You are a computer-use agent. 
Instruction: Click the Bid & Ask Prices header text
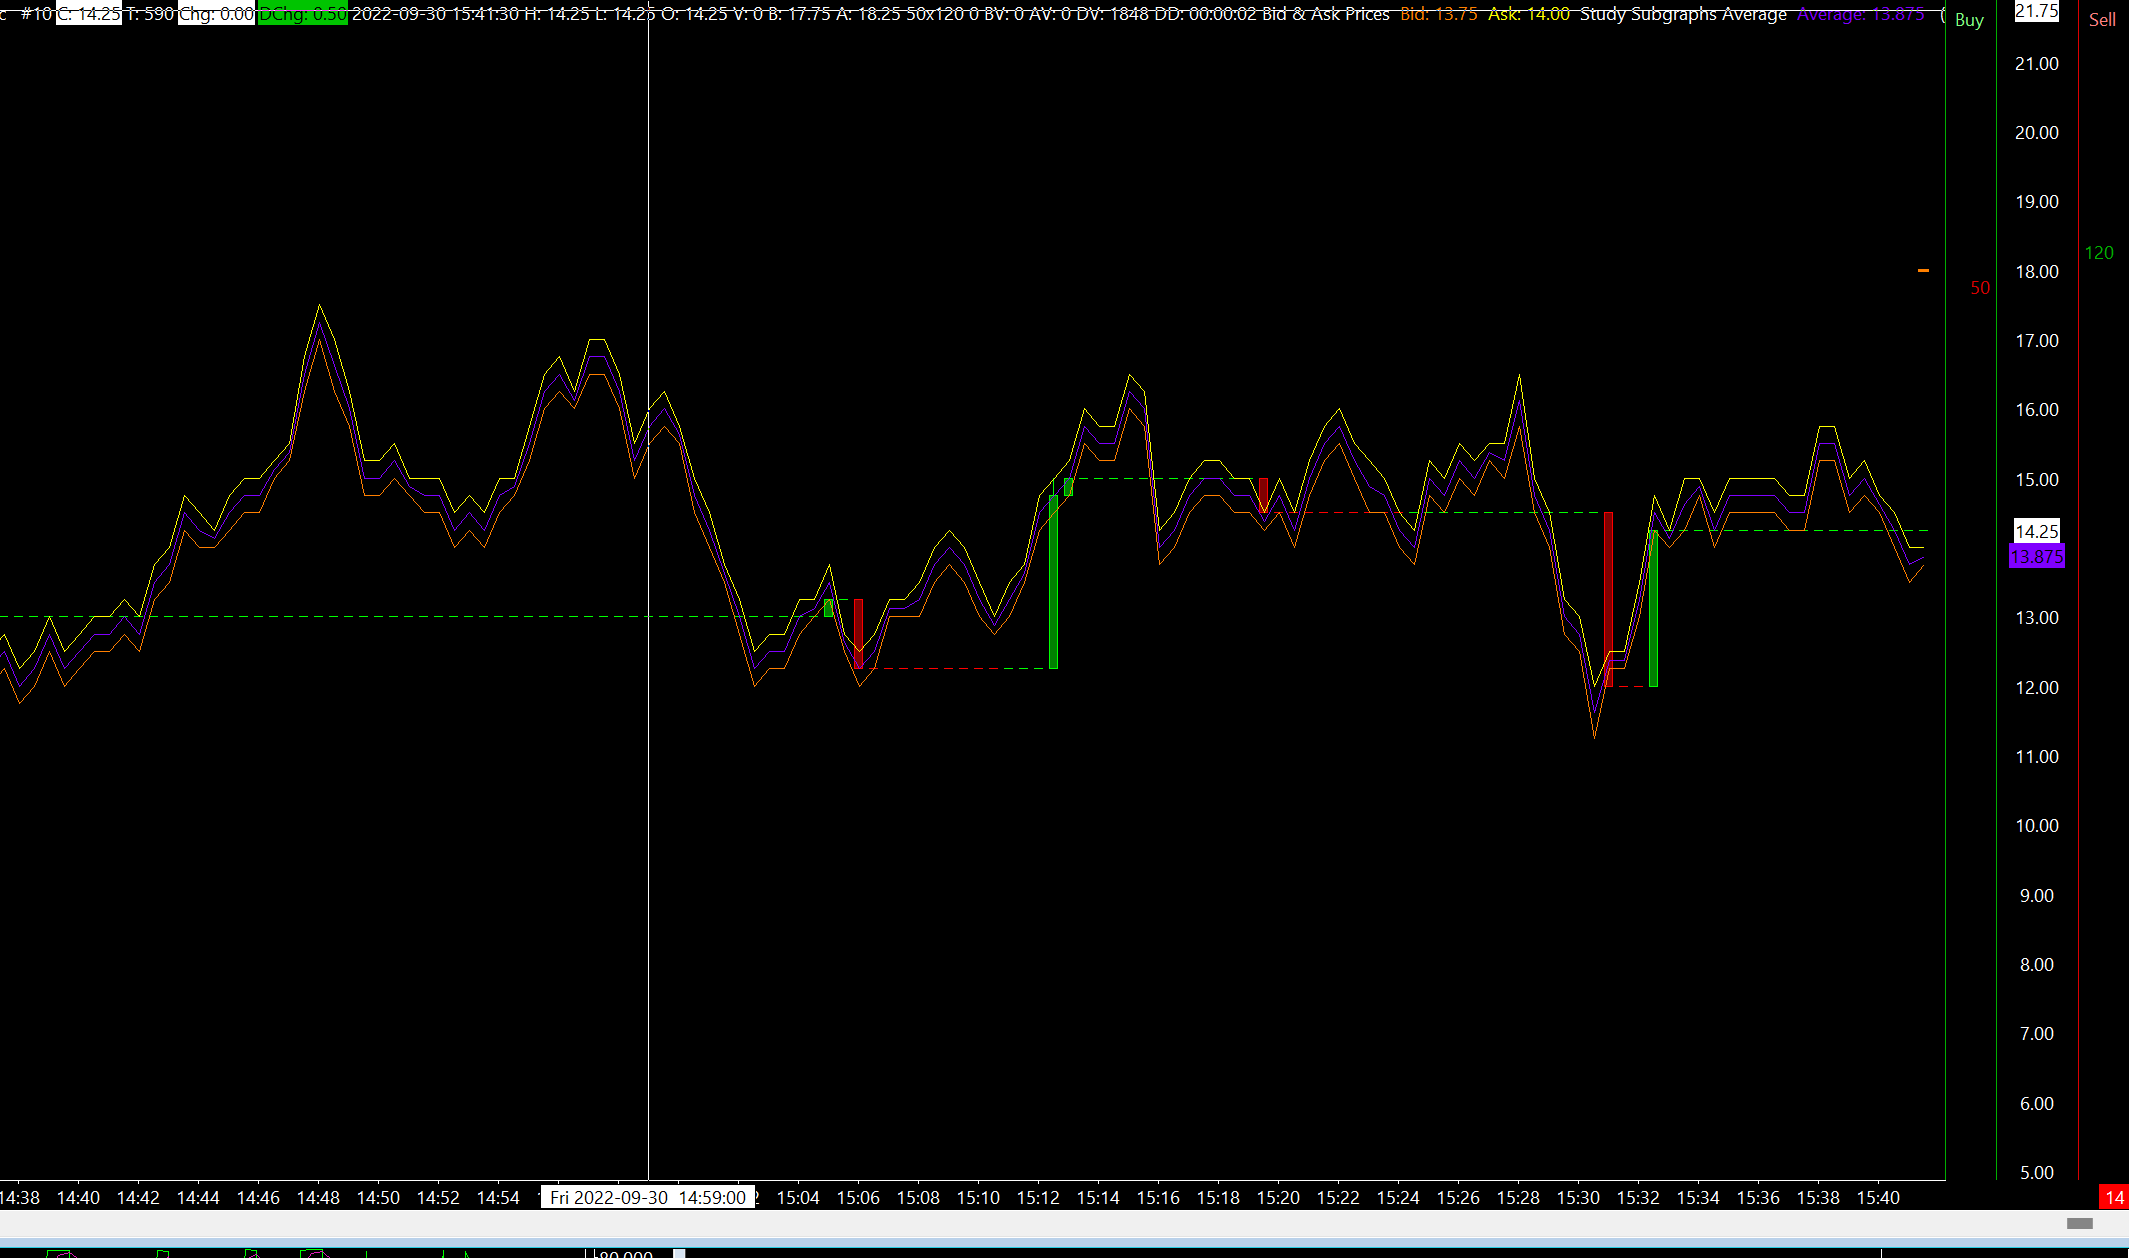1325,14
